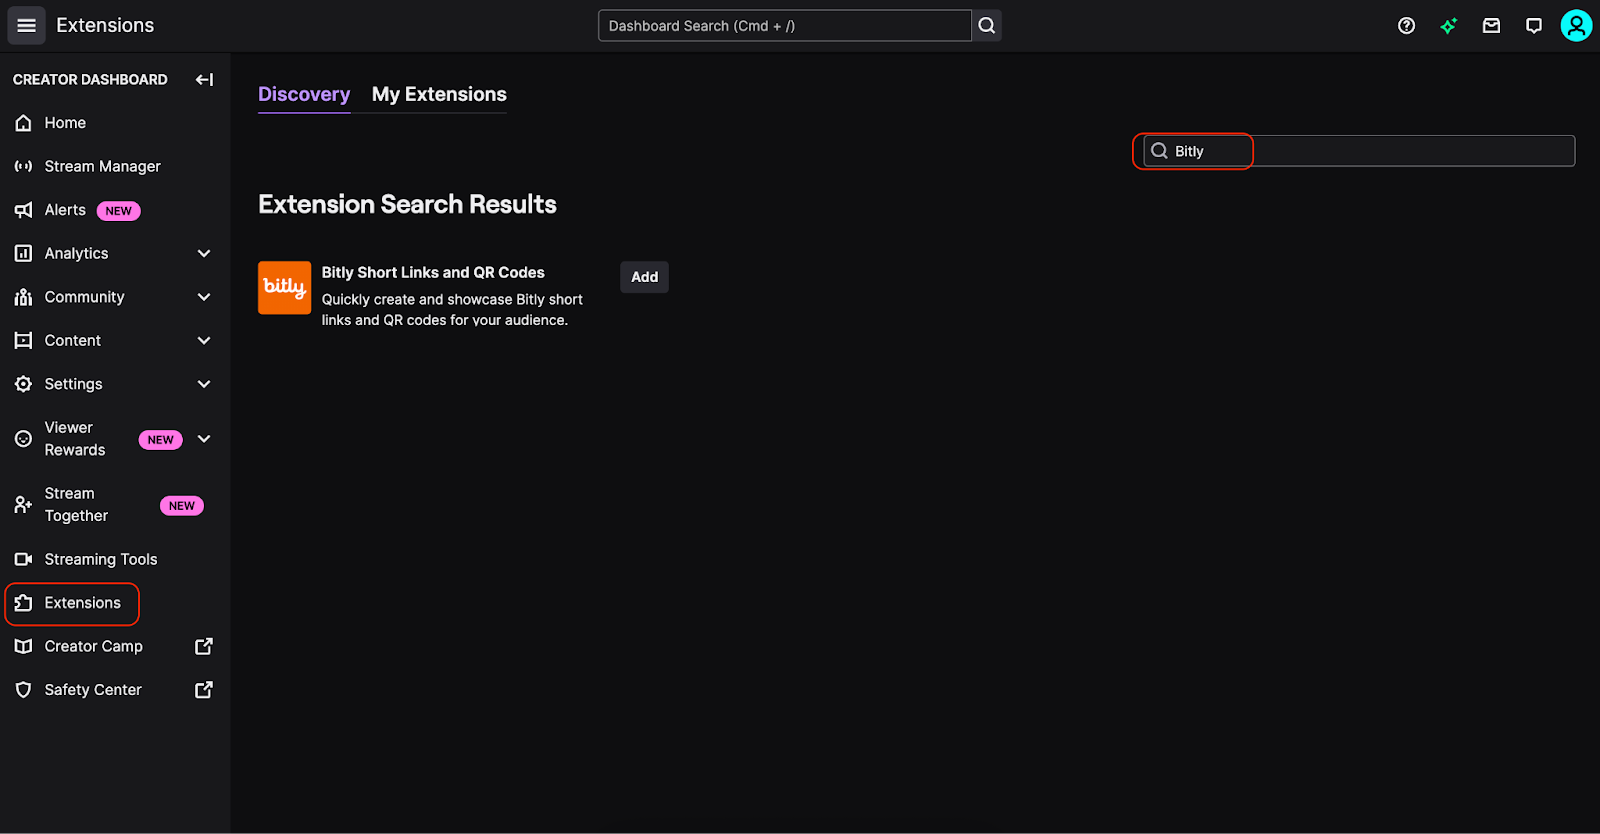The width and height of the screenshot is (1600, 834).
Task: Open the inbox mail icon
Action: pyautogui.click(x=1491, y=26)
